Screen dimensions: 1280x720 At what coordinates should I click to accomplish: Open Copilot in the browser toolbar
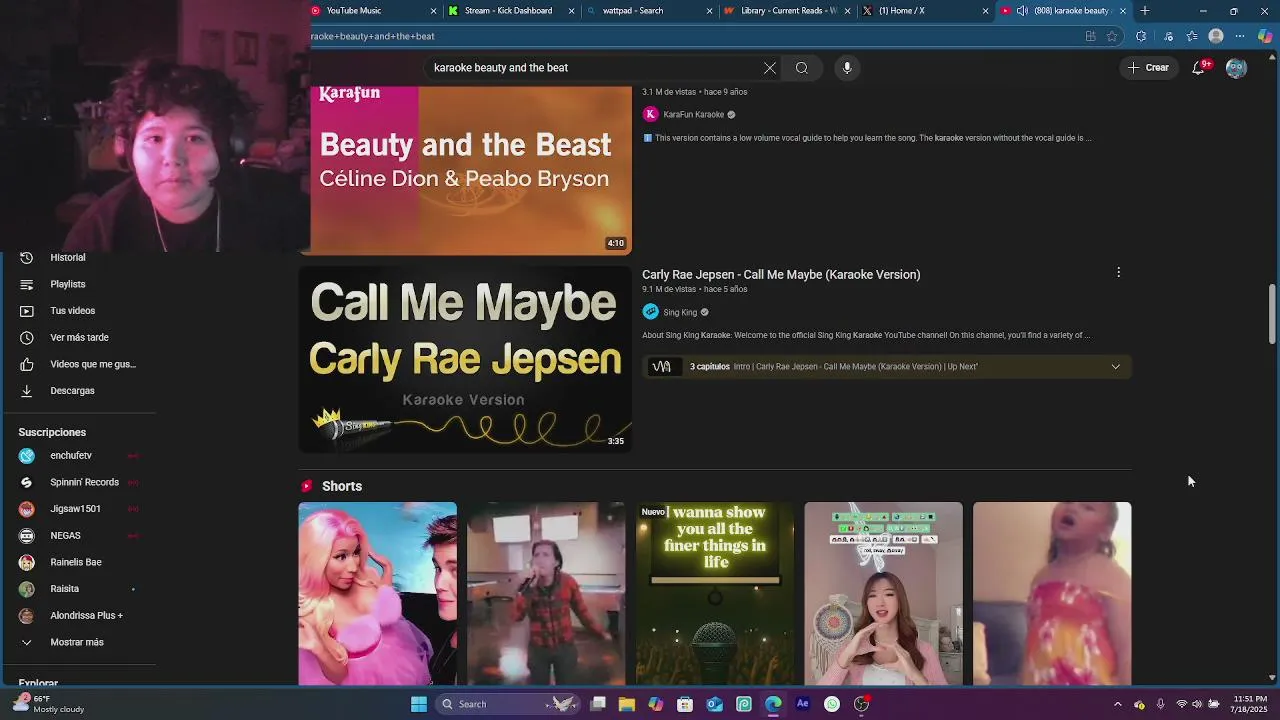click(1265, 36)
